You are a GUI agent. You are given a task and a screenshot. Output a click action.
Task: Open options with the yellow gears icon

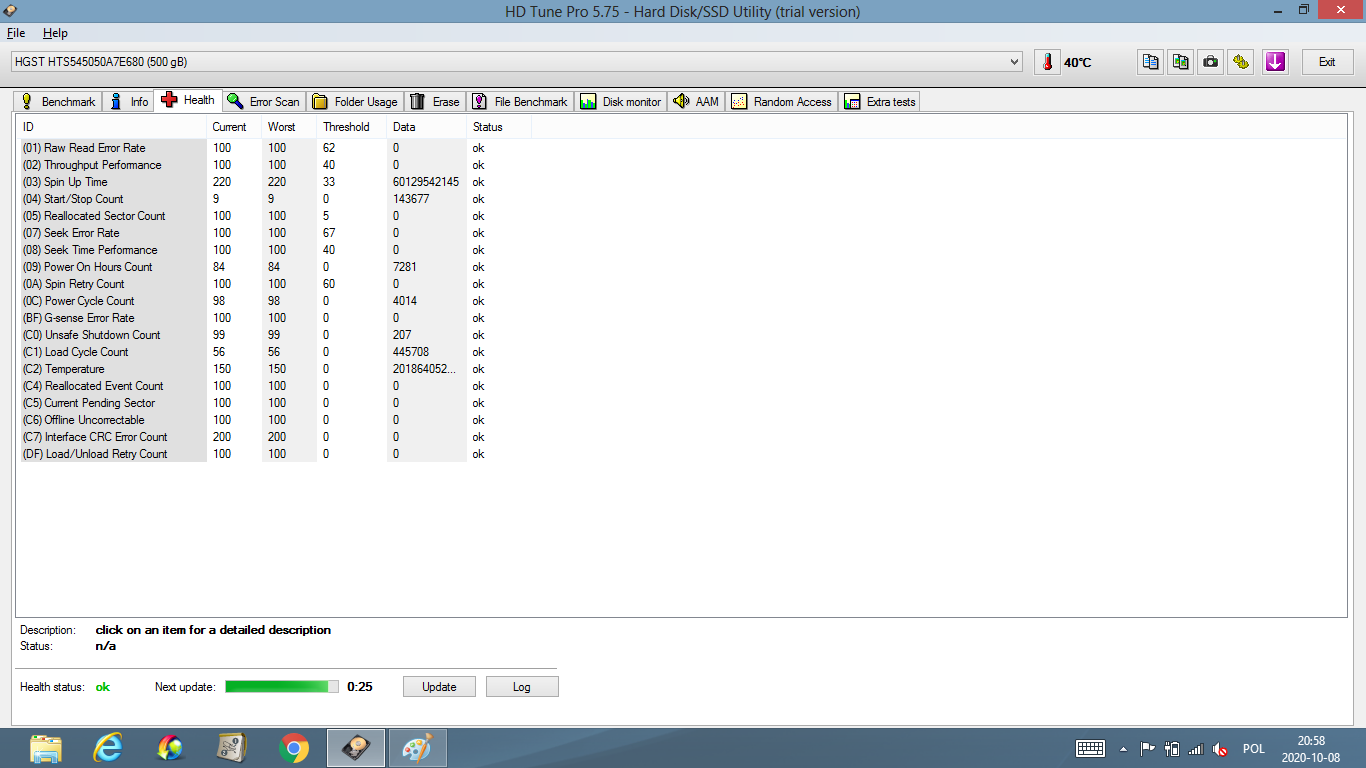coord(1241,62)
